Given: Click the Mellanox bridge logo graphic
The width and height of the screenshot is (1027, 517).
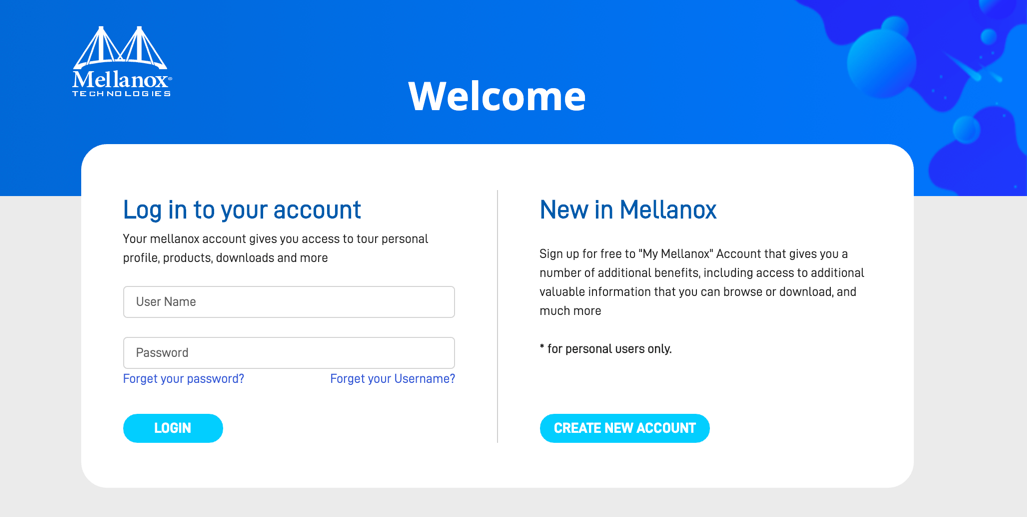Looking at the screenshot, I should point(120,47).
